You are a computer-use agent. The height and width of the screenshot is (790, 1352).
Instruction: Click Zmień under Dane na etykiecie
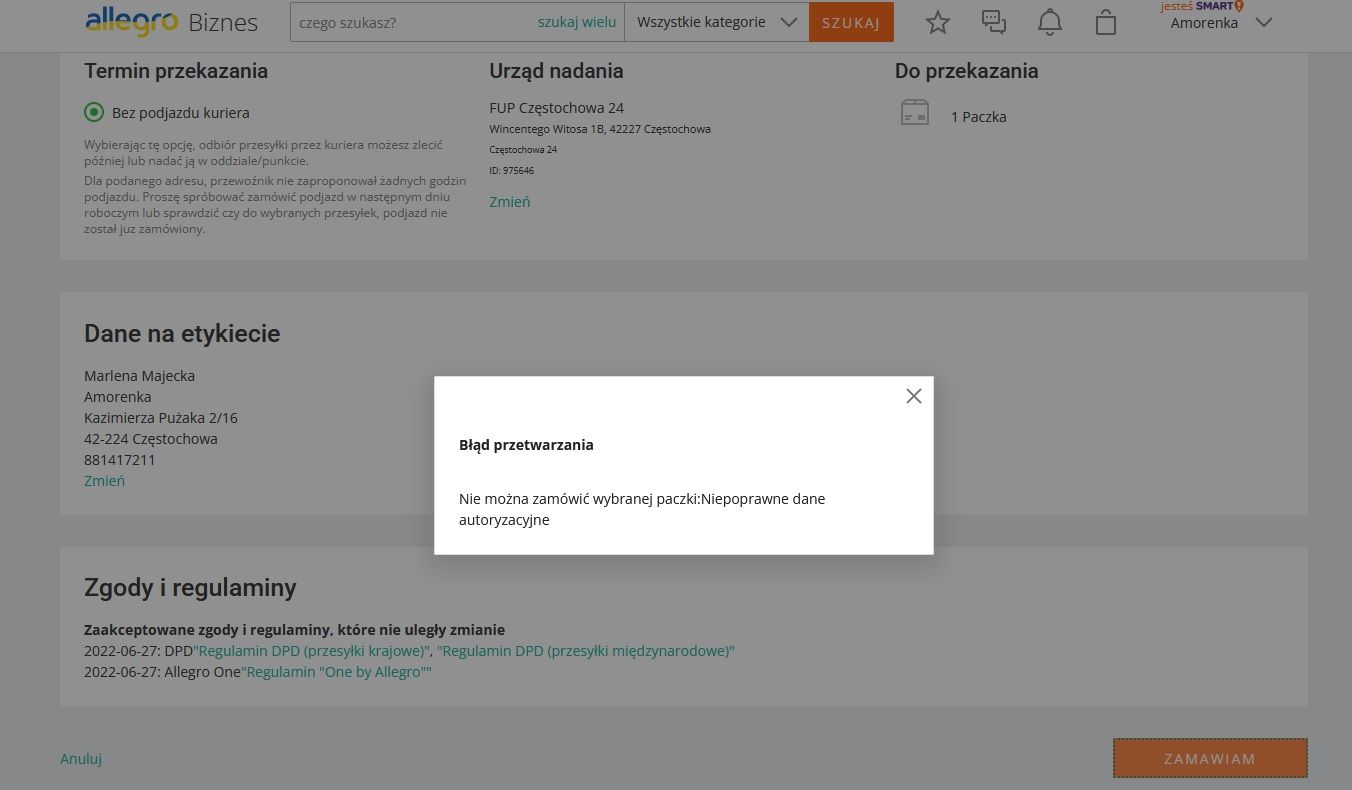click(104, 481)
